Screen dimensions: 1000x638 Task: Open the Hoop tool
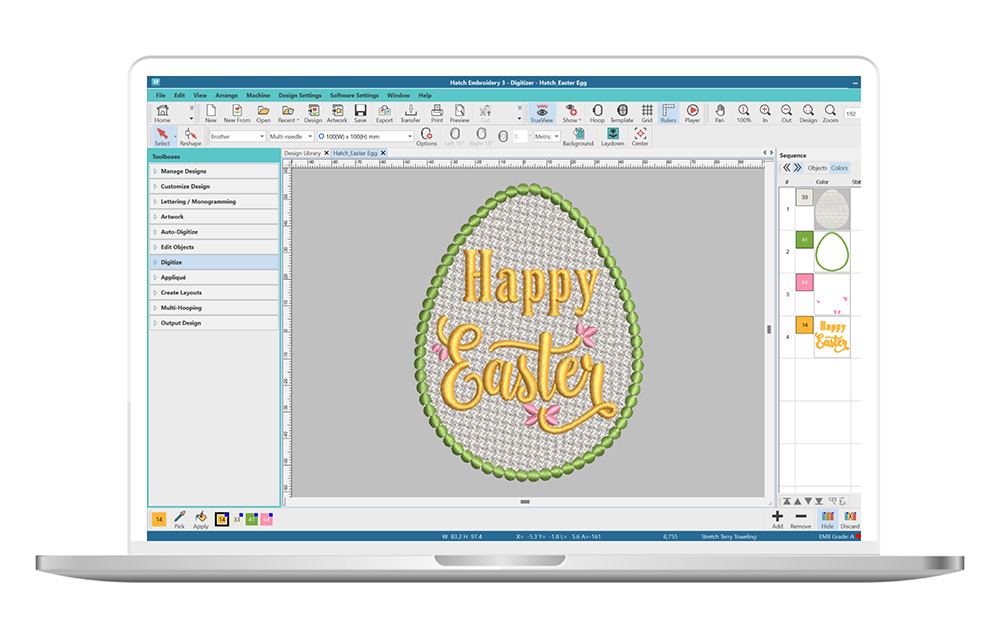click(597, 111)
